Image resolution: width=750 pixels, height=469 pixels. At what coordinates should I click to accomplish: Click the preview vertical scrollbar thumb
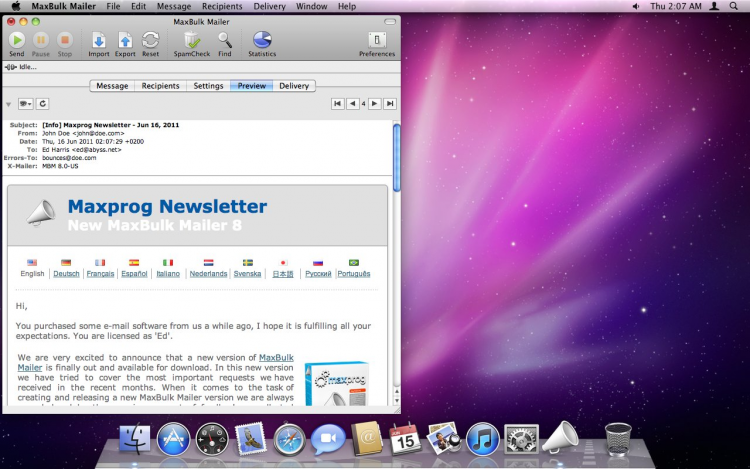coord(397,157)
